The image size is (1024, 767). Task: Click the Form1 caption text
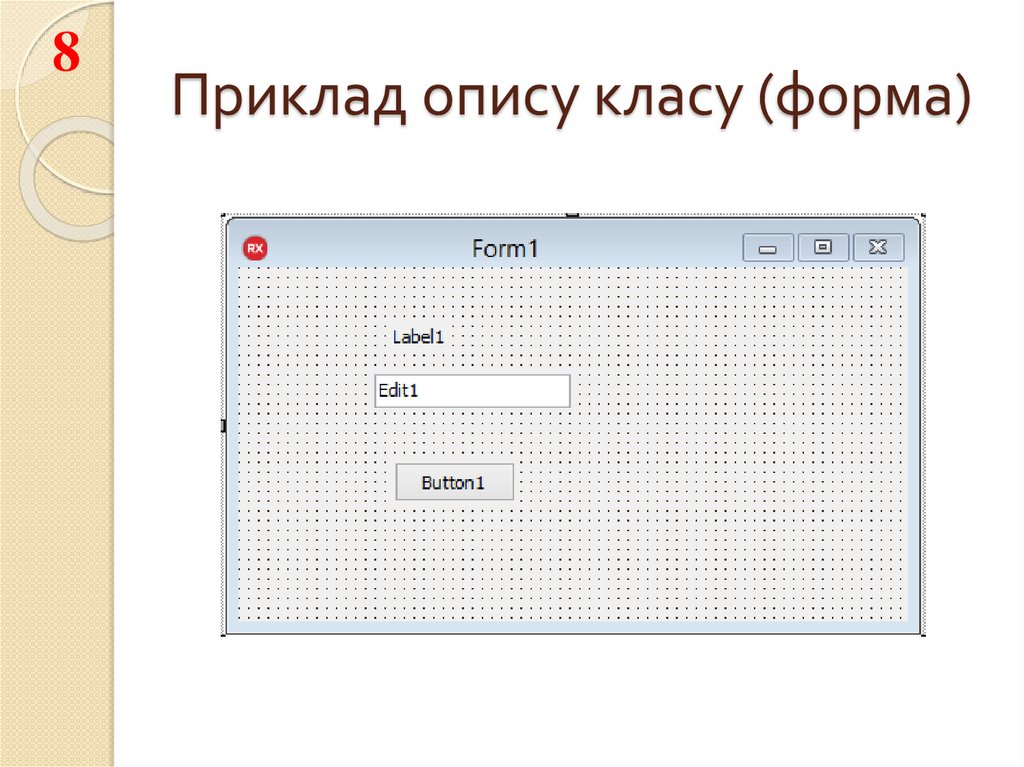point(504,247)
